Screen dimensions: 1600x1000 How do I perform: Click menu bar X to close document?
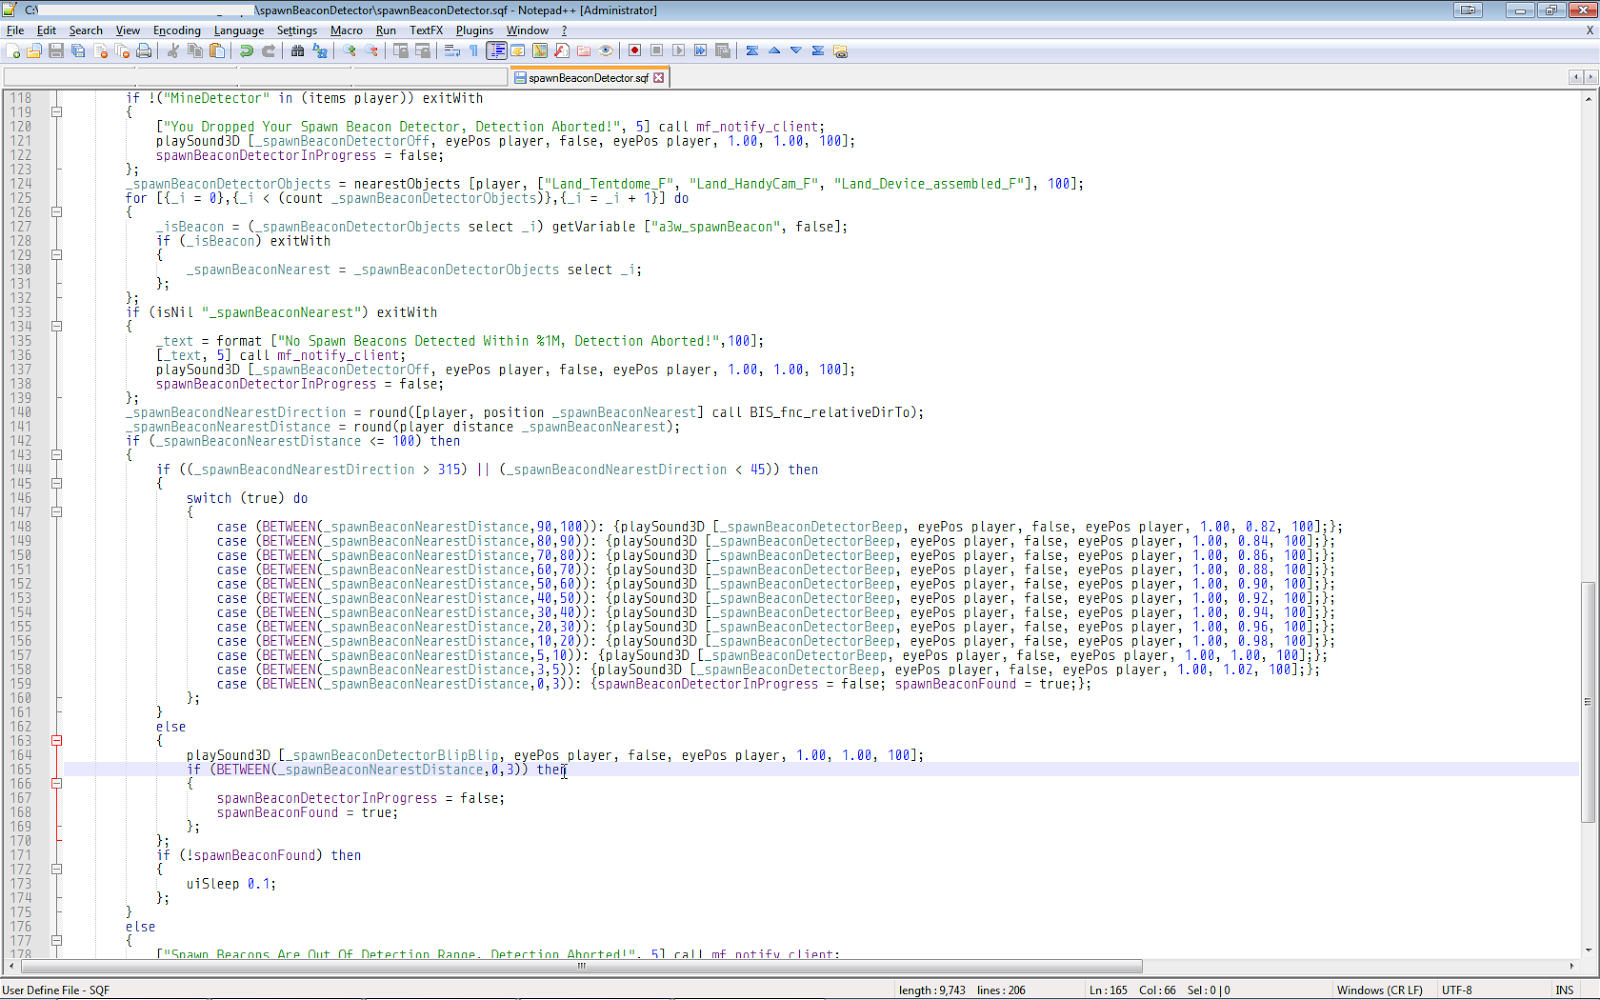[x=1590, y=31]
